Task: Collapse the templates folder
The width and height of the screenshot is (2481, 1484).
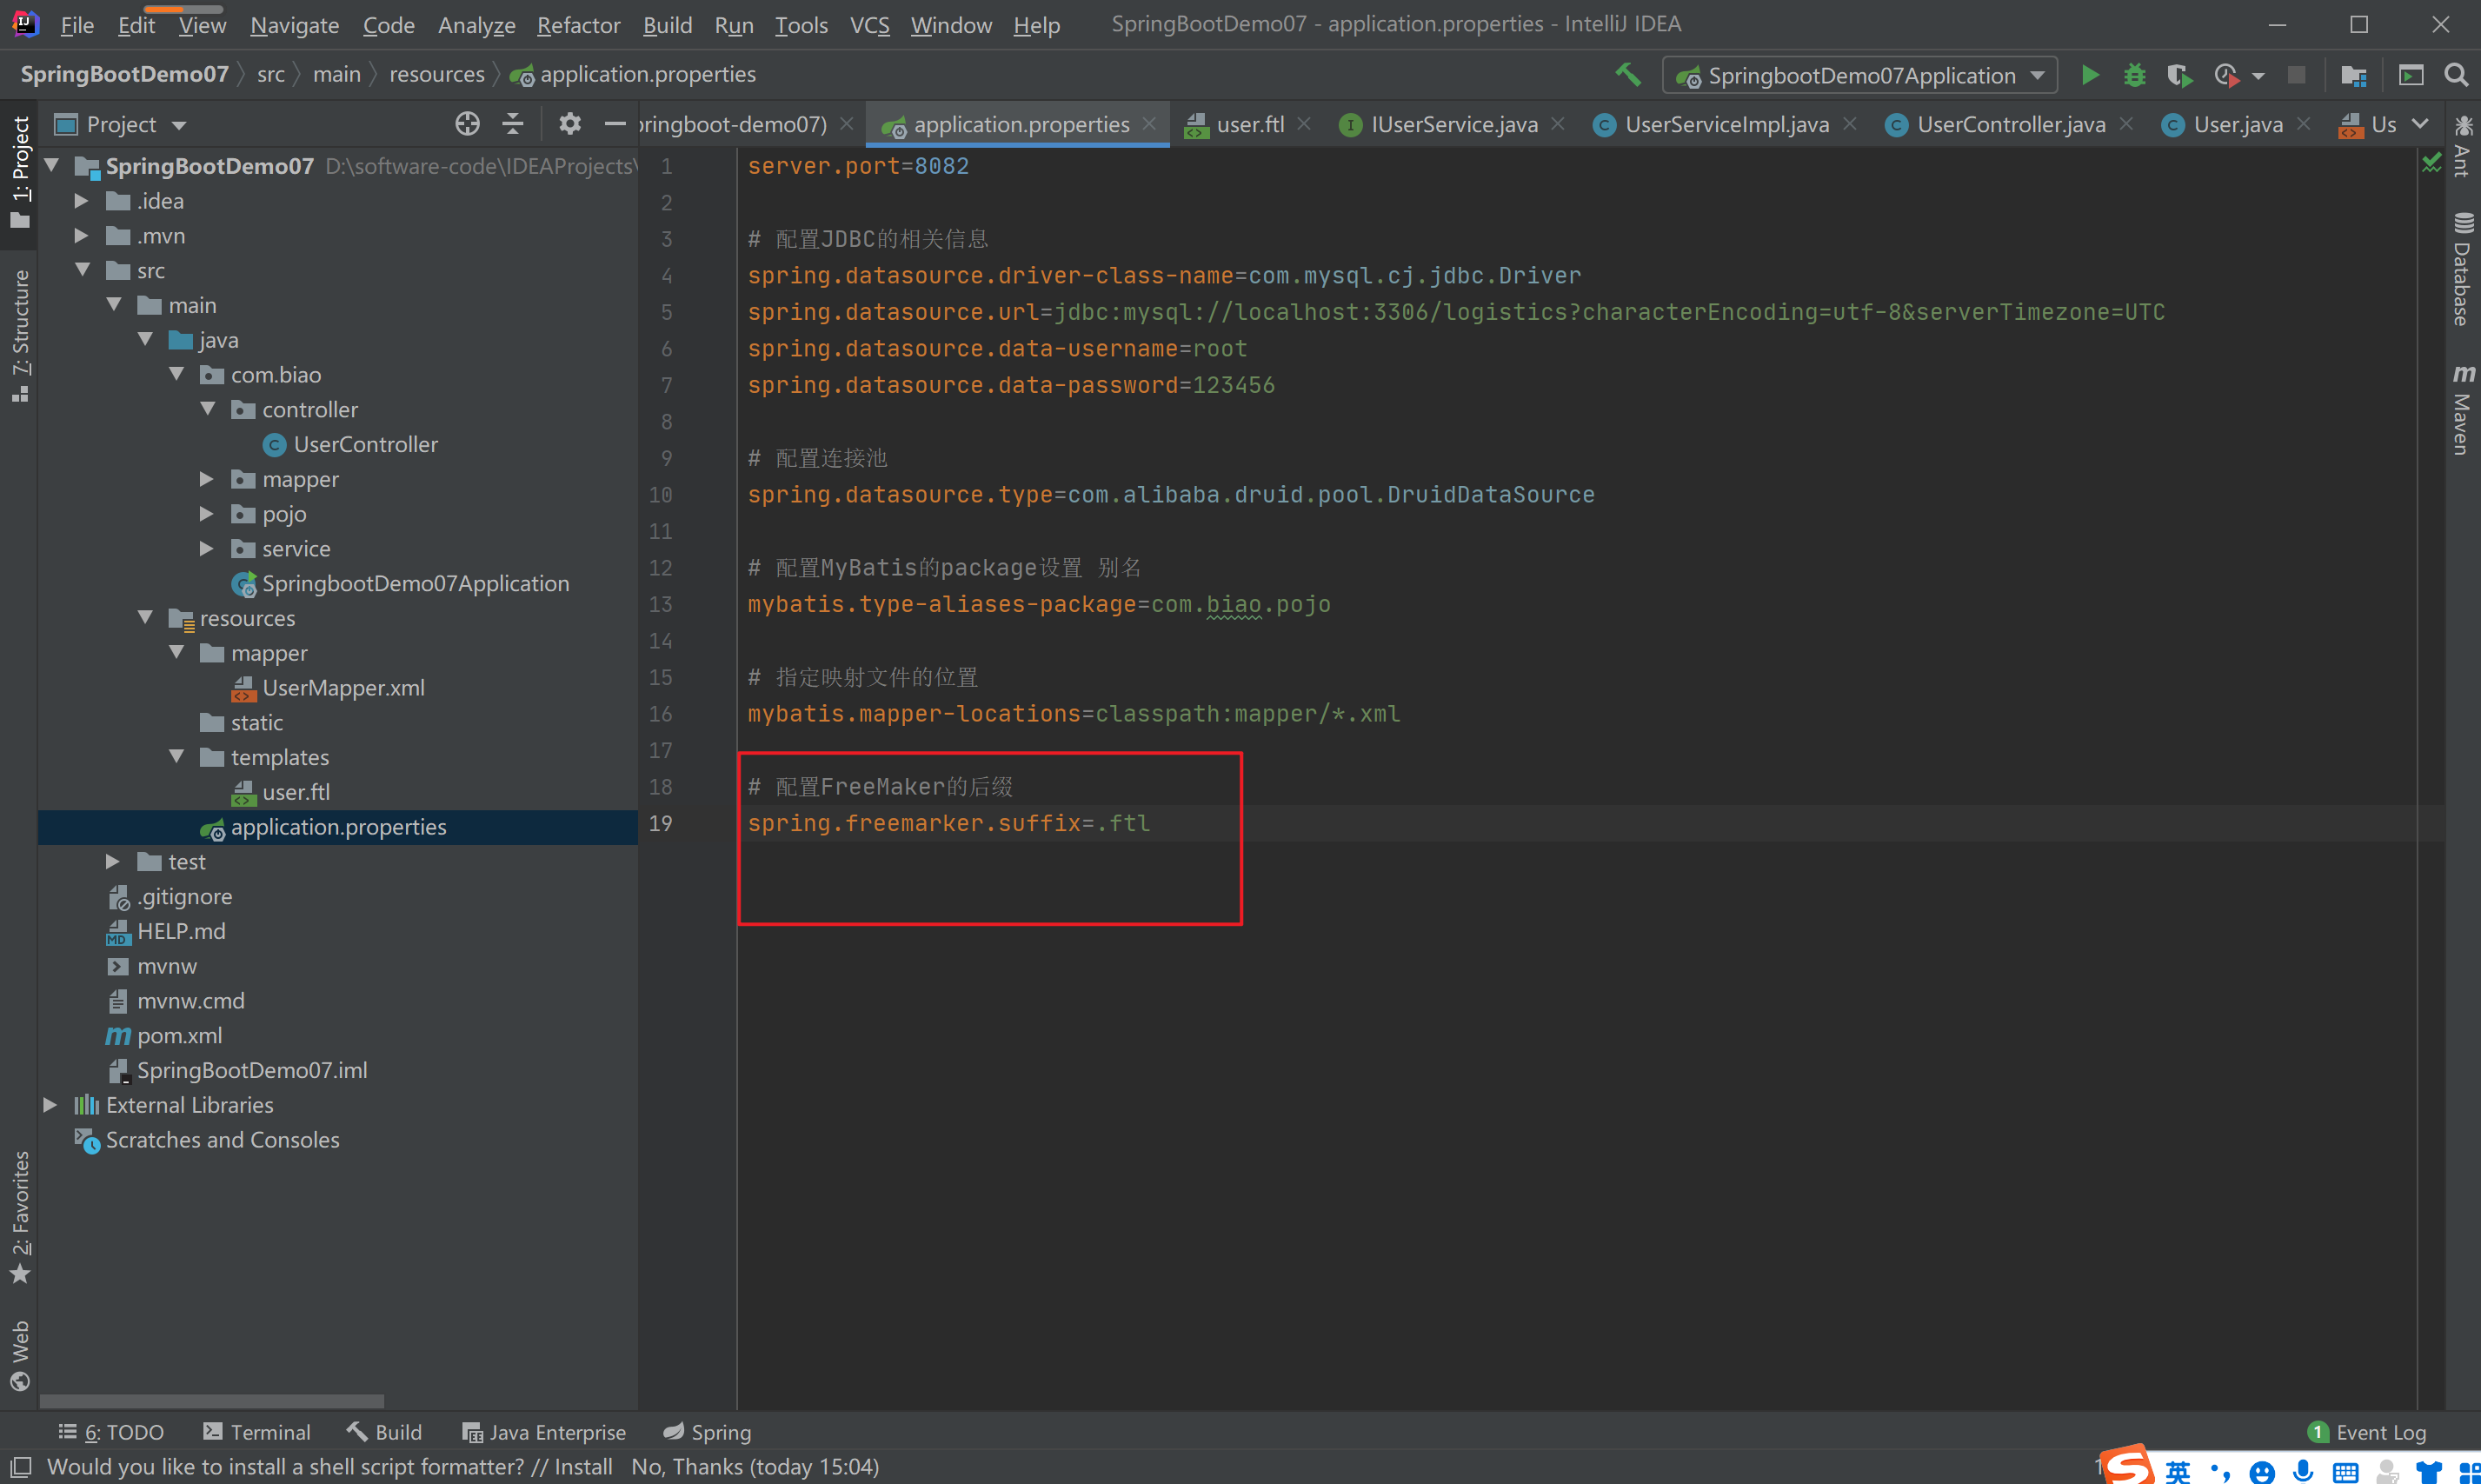Action: [177, 757]
